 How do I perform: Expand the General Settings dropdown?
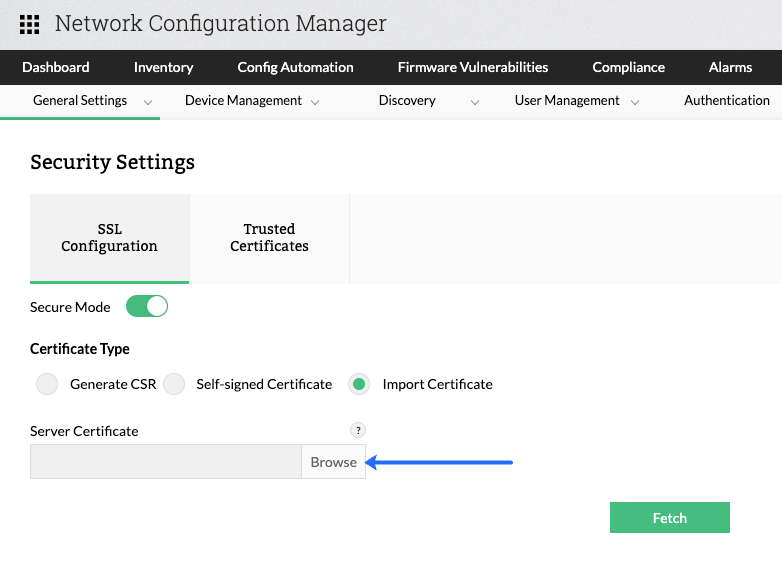coord(148,102)
